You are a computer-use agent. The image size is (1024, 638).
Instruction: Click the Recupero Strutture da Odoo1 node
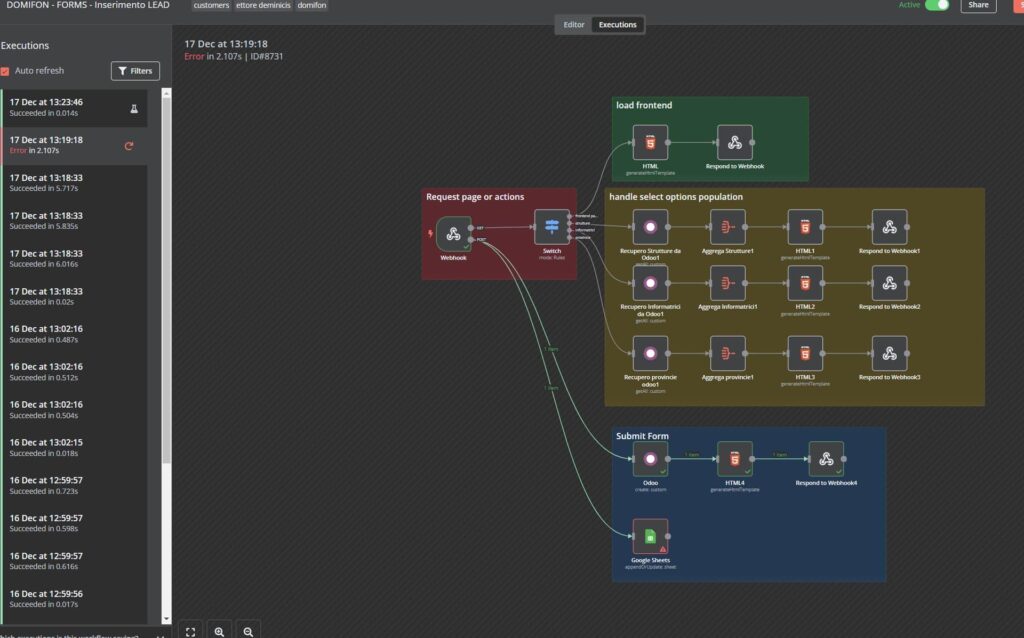tap(651, 226)
